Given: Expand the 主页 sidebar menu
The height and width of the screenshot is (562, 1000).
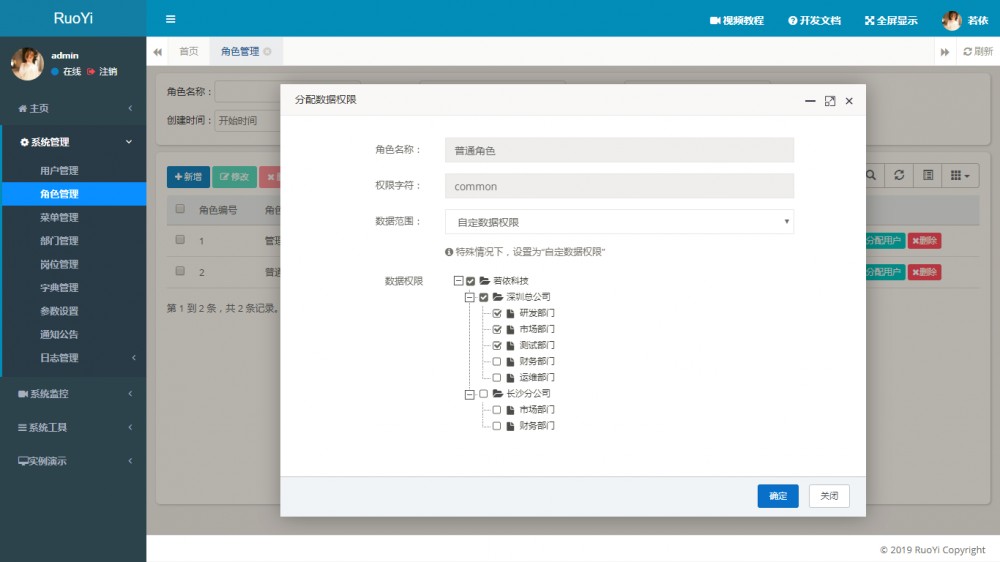Looking at the screenshot, I should click(73, 108).
